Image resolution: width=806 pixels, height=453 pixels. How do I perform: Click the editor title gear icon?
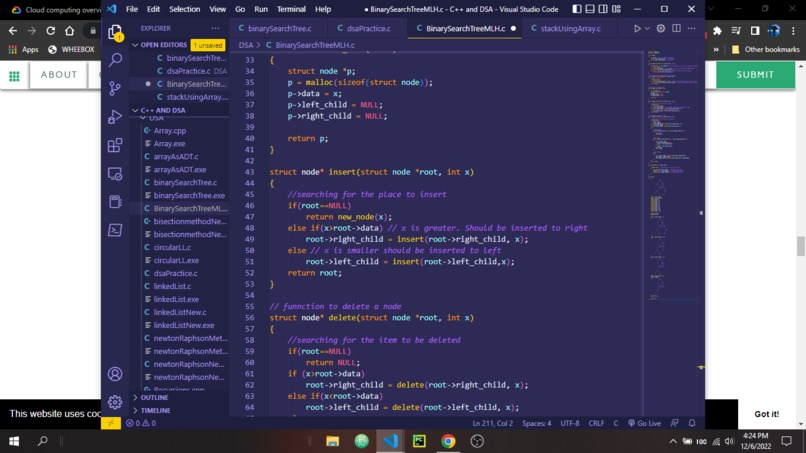(x=661, y=29)
